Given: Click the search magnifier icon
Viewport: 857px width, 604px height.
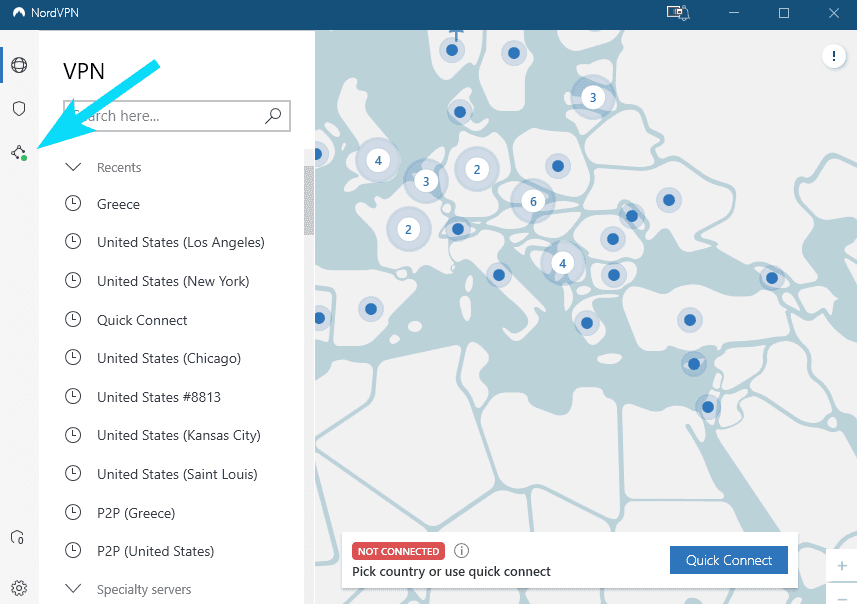Looking at the screenshot, I should pos(273,115).
